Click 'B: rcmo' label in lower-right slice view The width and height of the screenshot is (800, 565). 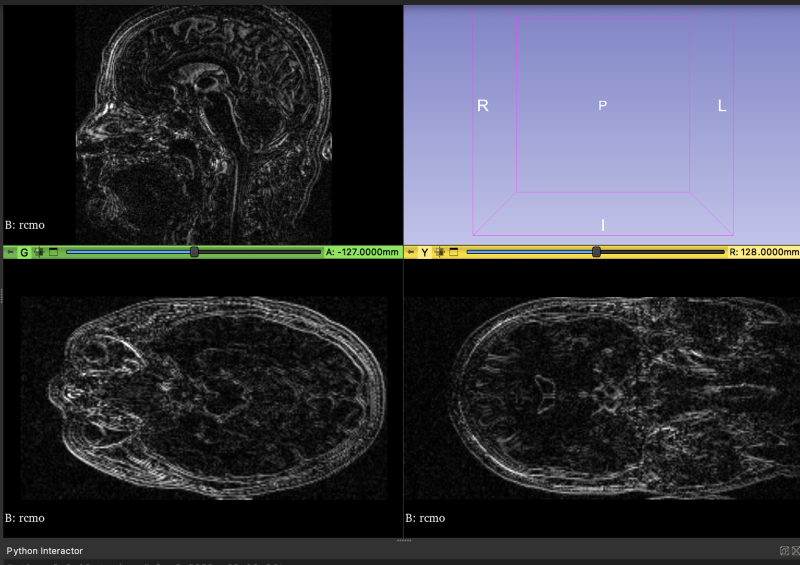pyautogui.click(x=425, y=518)
